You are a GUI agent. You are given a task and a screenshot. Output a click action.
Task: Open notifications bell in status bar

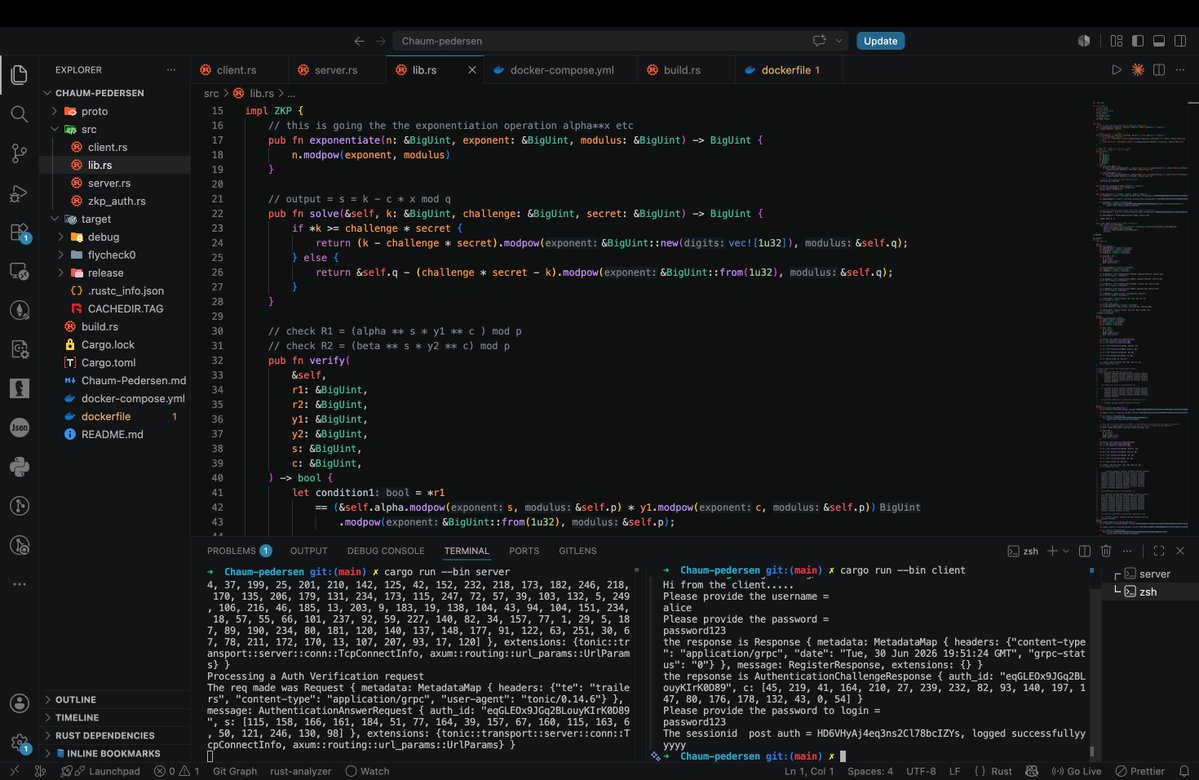[1184, 771]
